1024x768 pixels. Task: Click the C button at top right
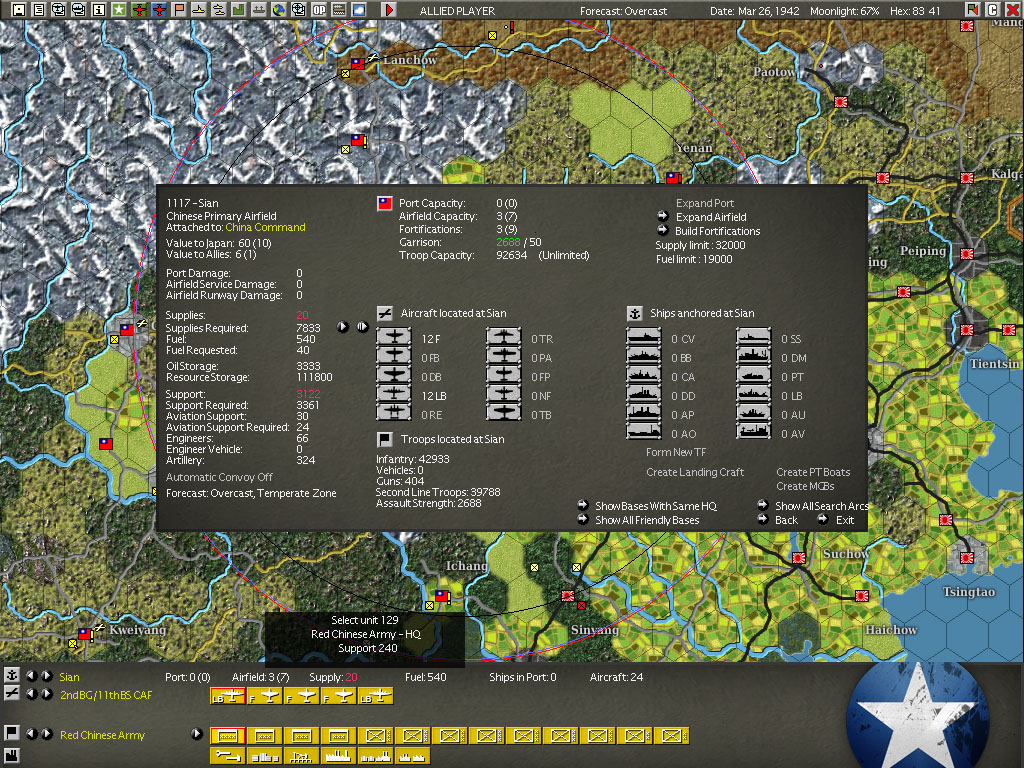click(992, 10)
